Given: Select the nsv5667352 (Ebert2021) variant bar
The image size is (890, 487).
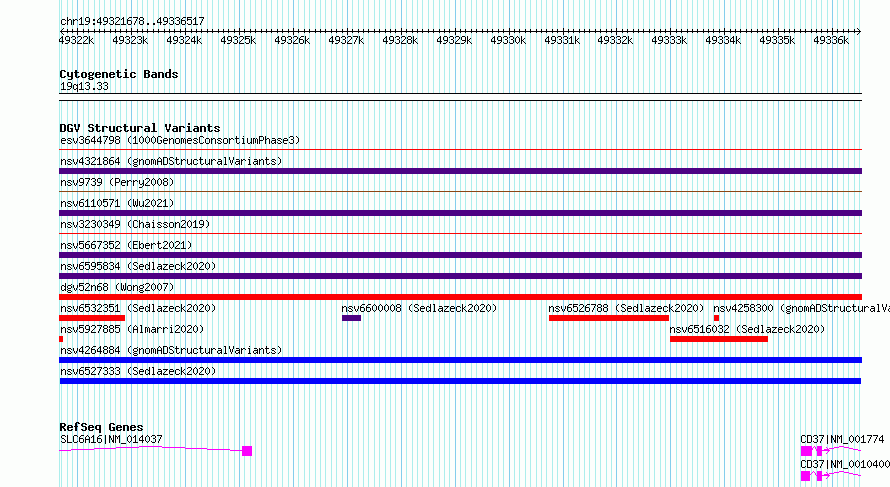Looking at the screenshot, I should coord(460,255).
